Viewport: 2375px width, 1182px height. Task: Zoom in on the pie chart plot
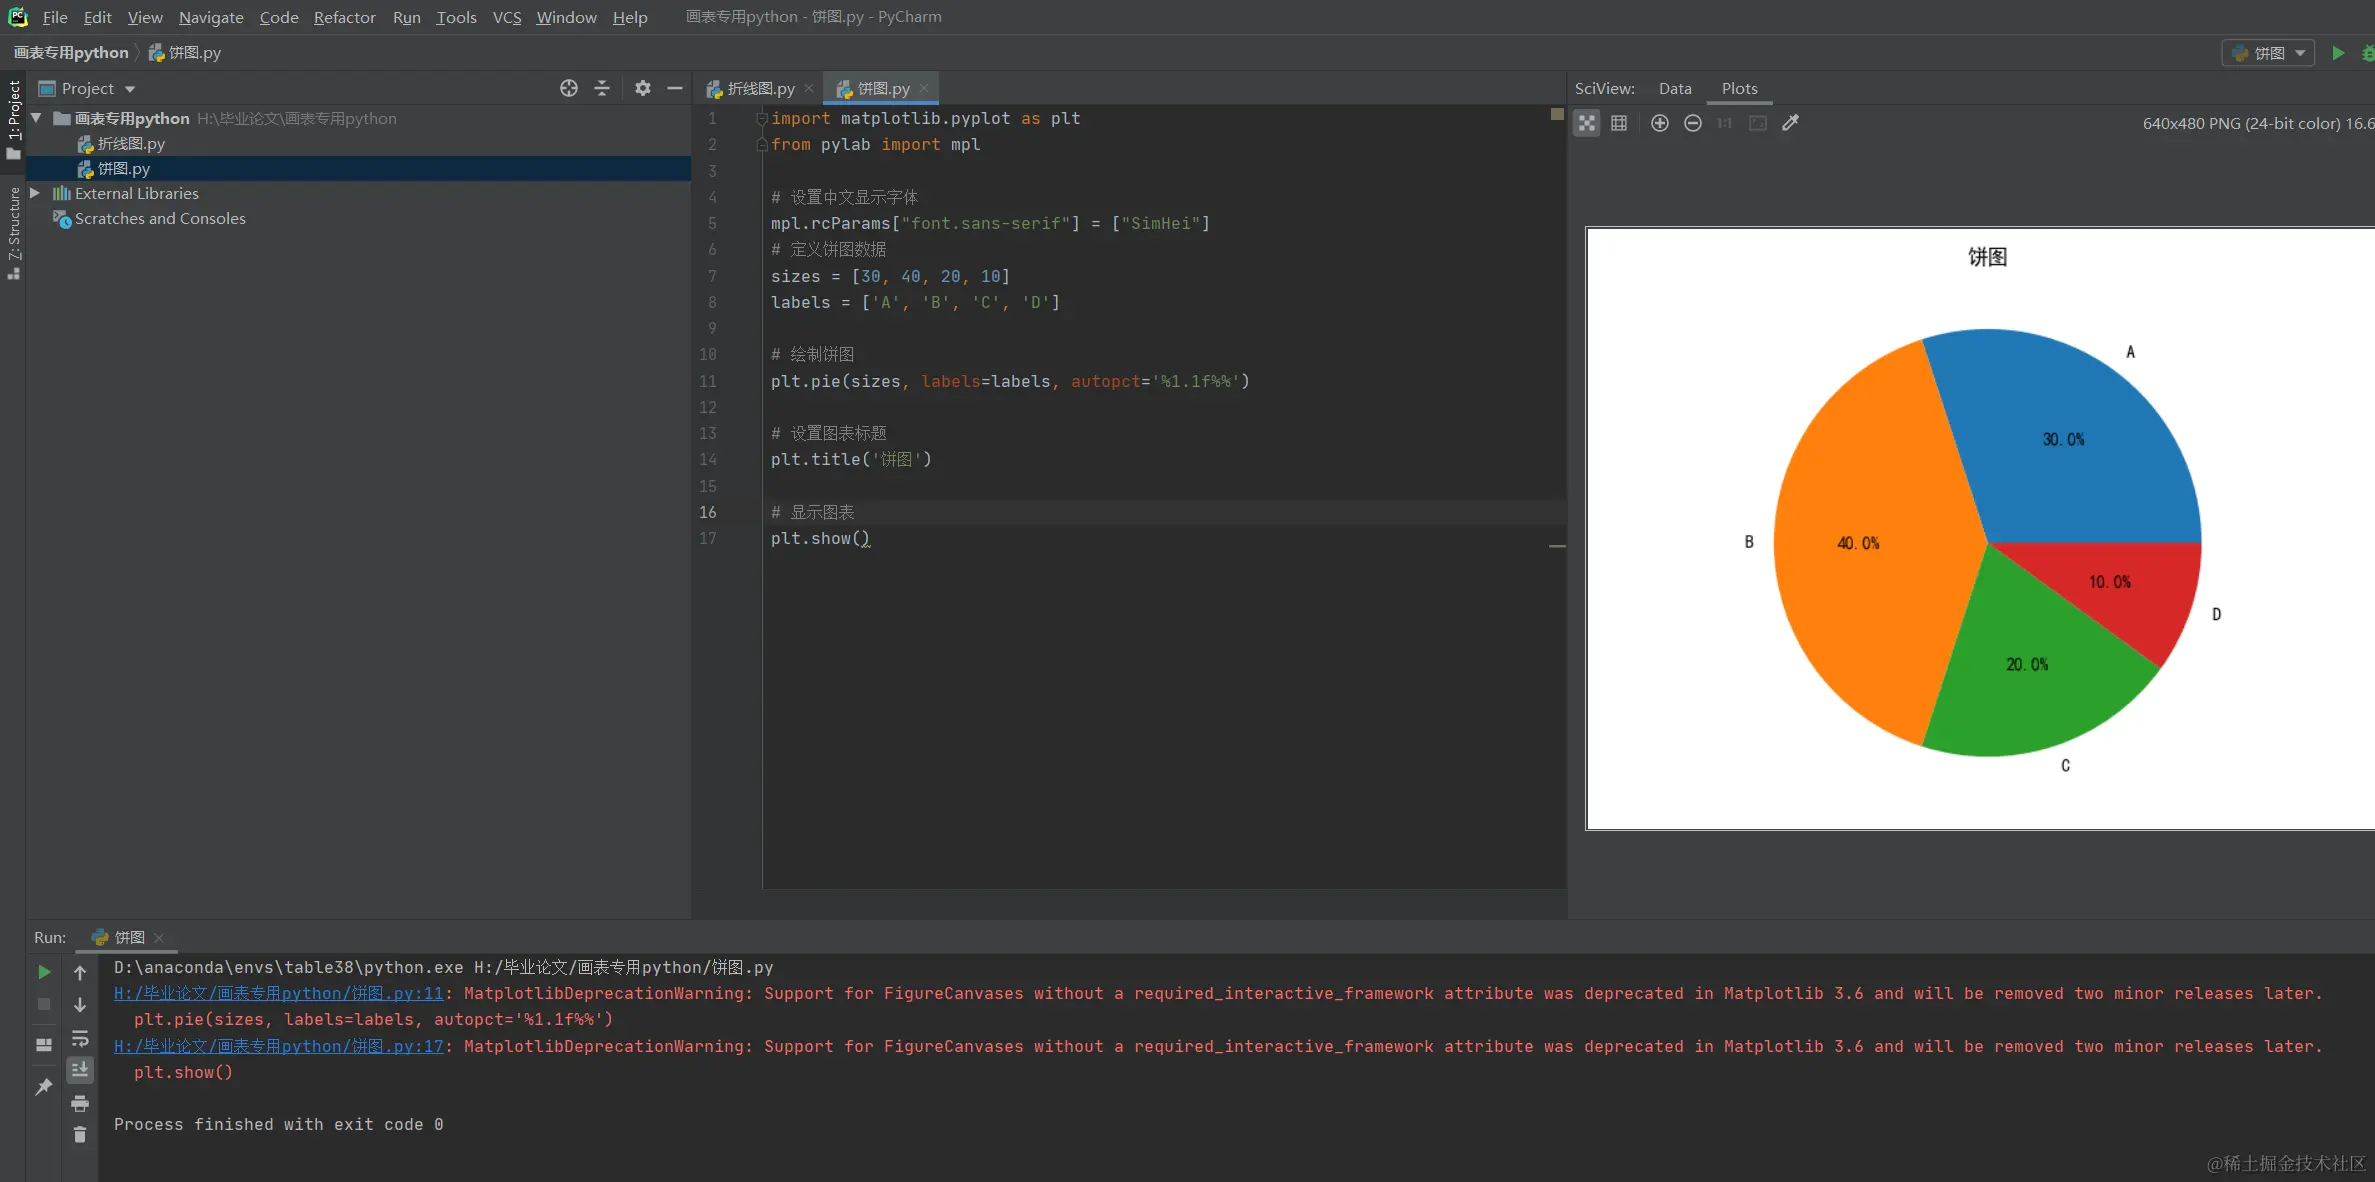click(1660, 123)
